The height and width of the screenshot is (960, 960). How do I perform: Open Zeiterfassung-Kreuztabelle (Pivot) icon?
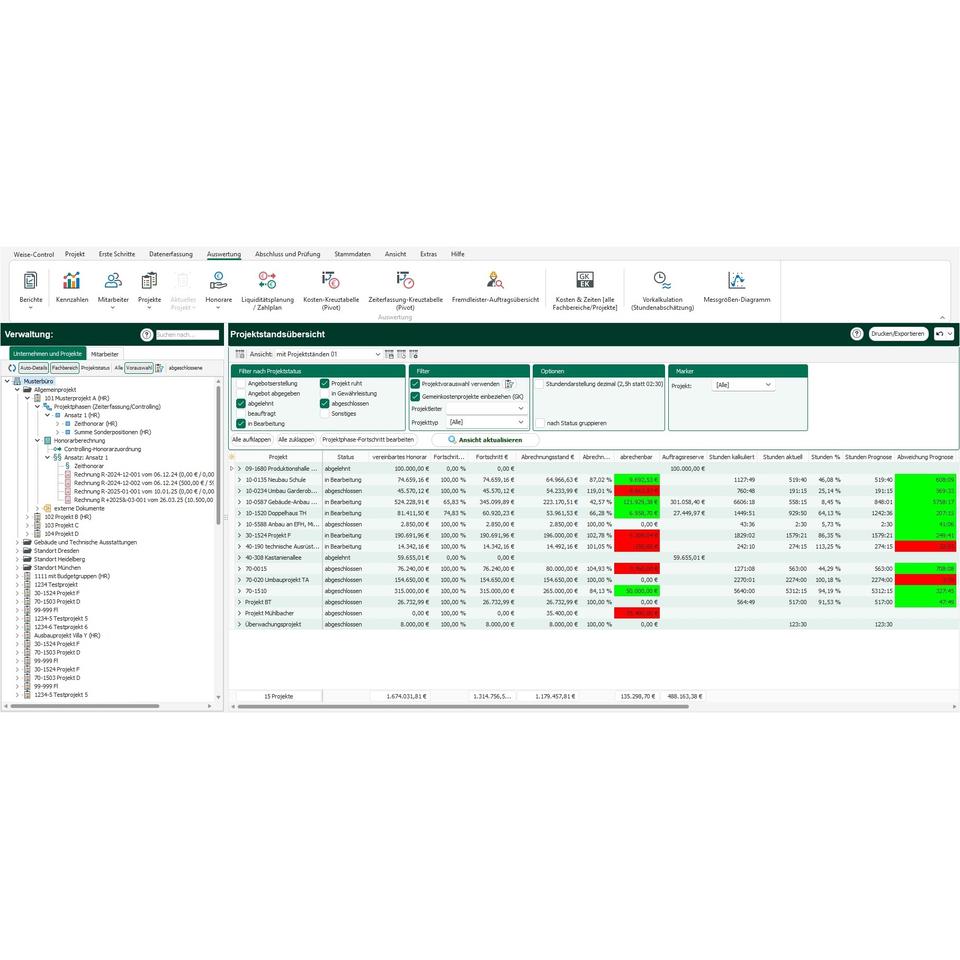(x=405, y=281)
